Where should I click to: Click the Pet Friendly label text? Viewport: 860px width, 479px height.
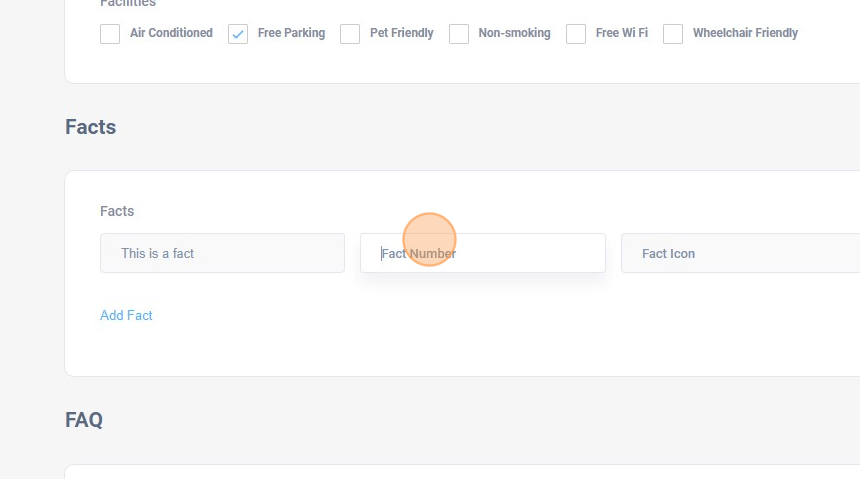(401, 33)
